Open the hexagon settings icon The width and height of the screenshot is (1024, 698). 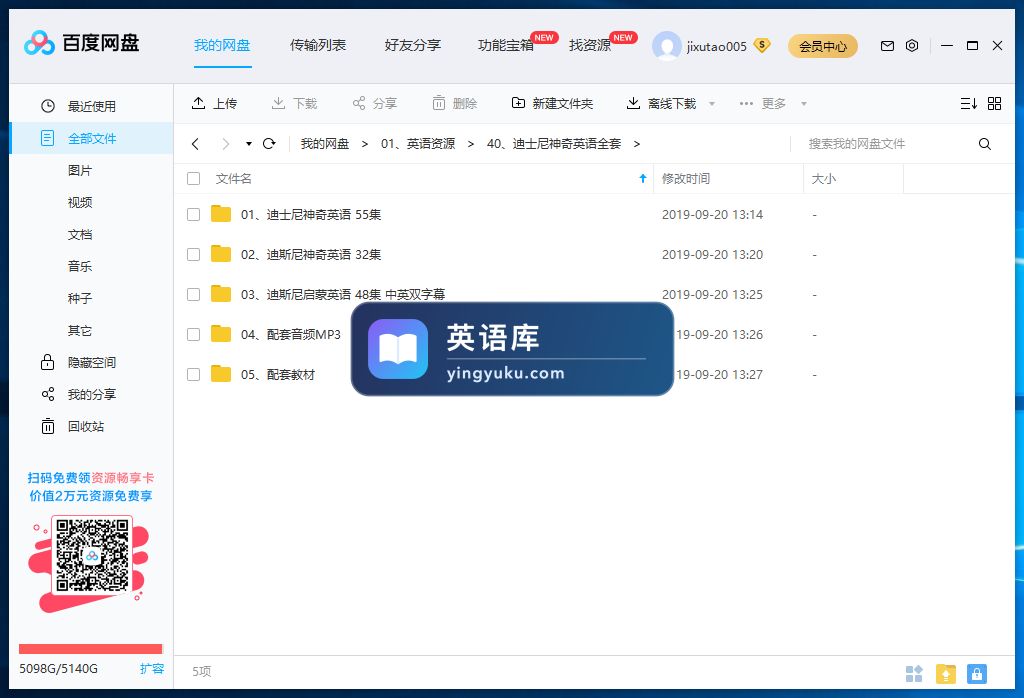pos(912,46)
